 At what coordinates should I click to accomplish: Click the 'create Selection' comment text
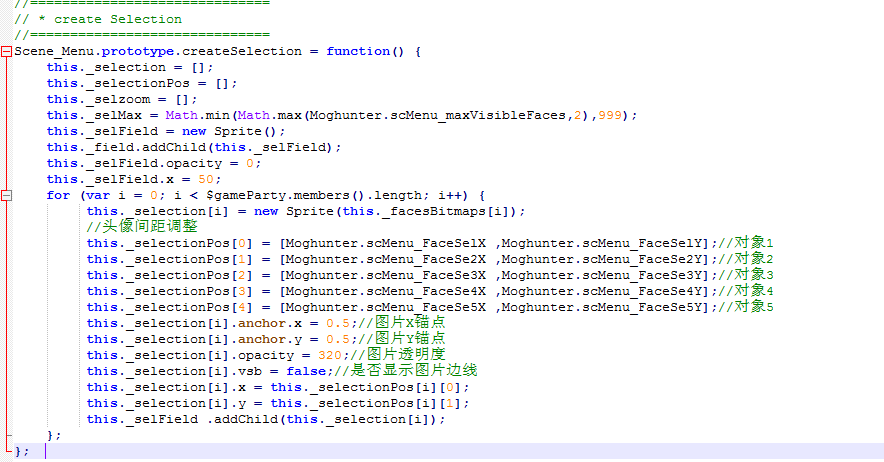coord(118,19)
